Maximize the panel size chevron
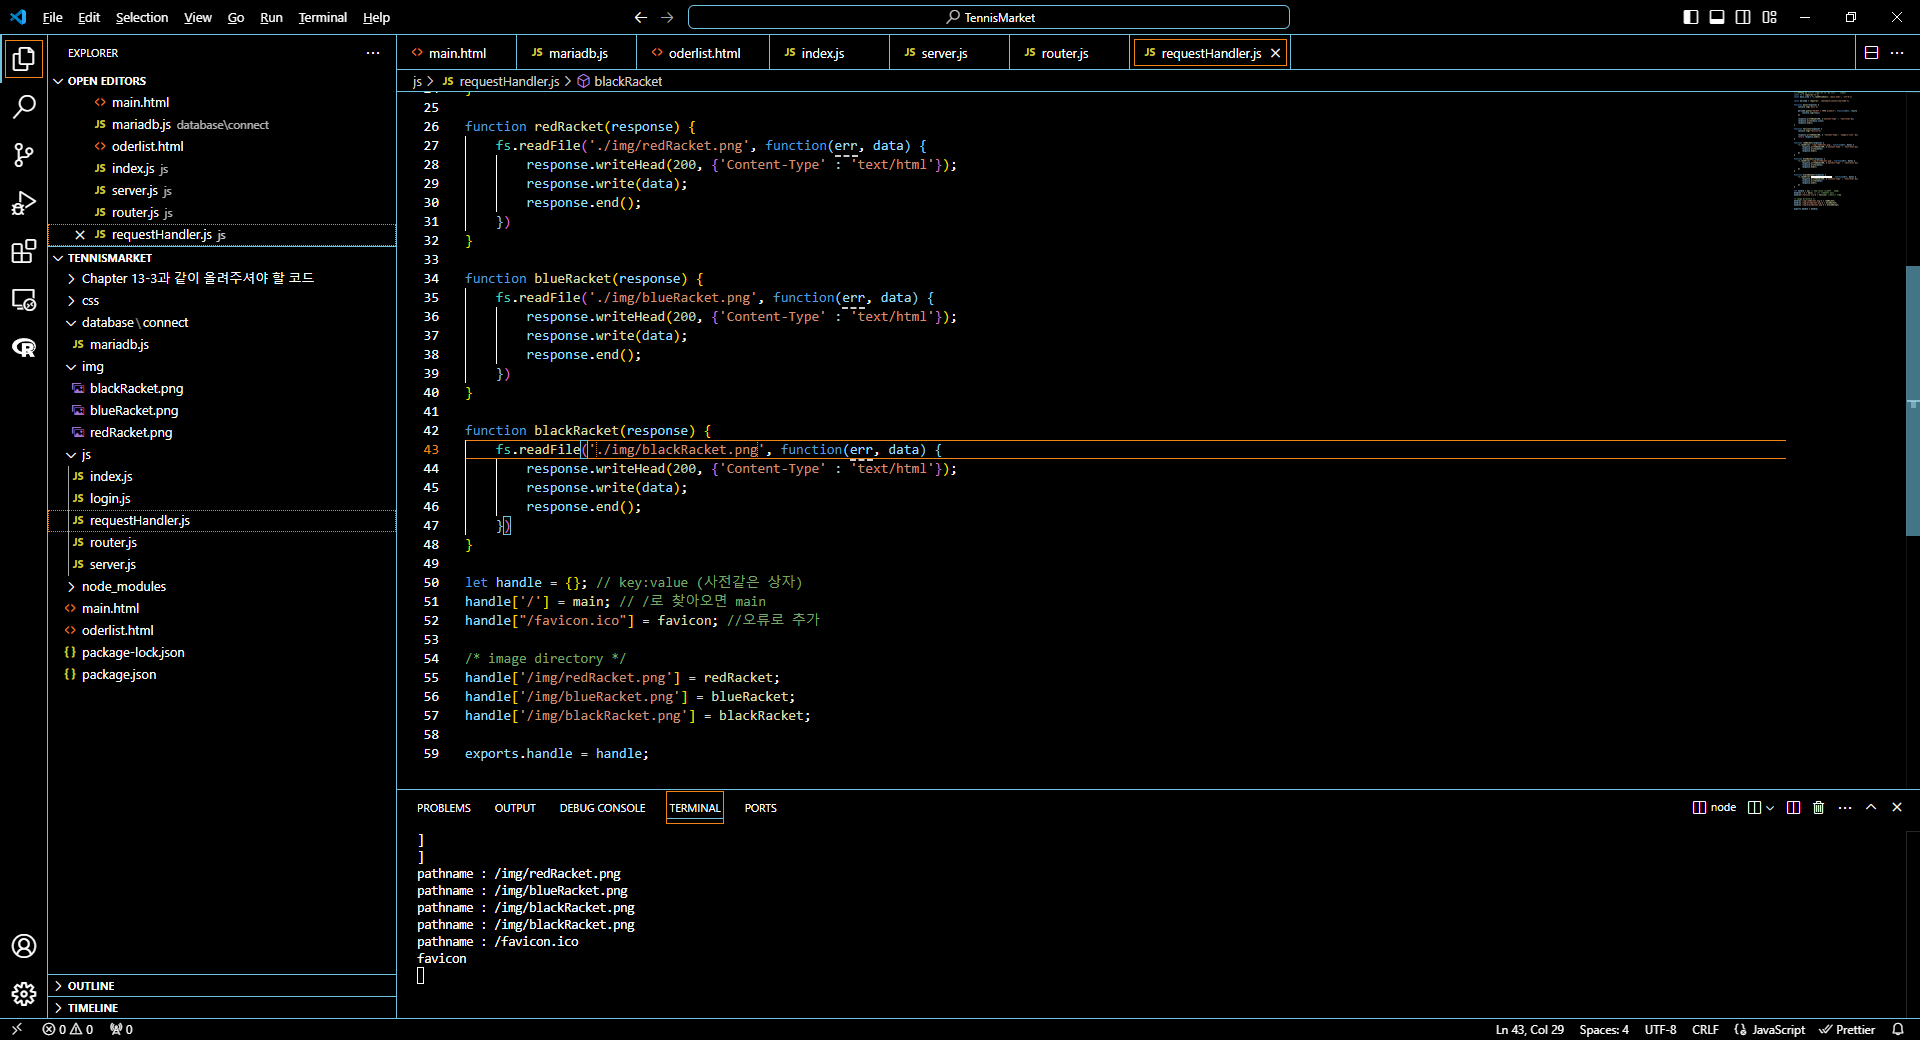Image resolution: width=1920 pixels, height=1040 pixels. [x=1871, y=807]
